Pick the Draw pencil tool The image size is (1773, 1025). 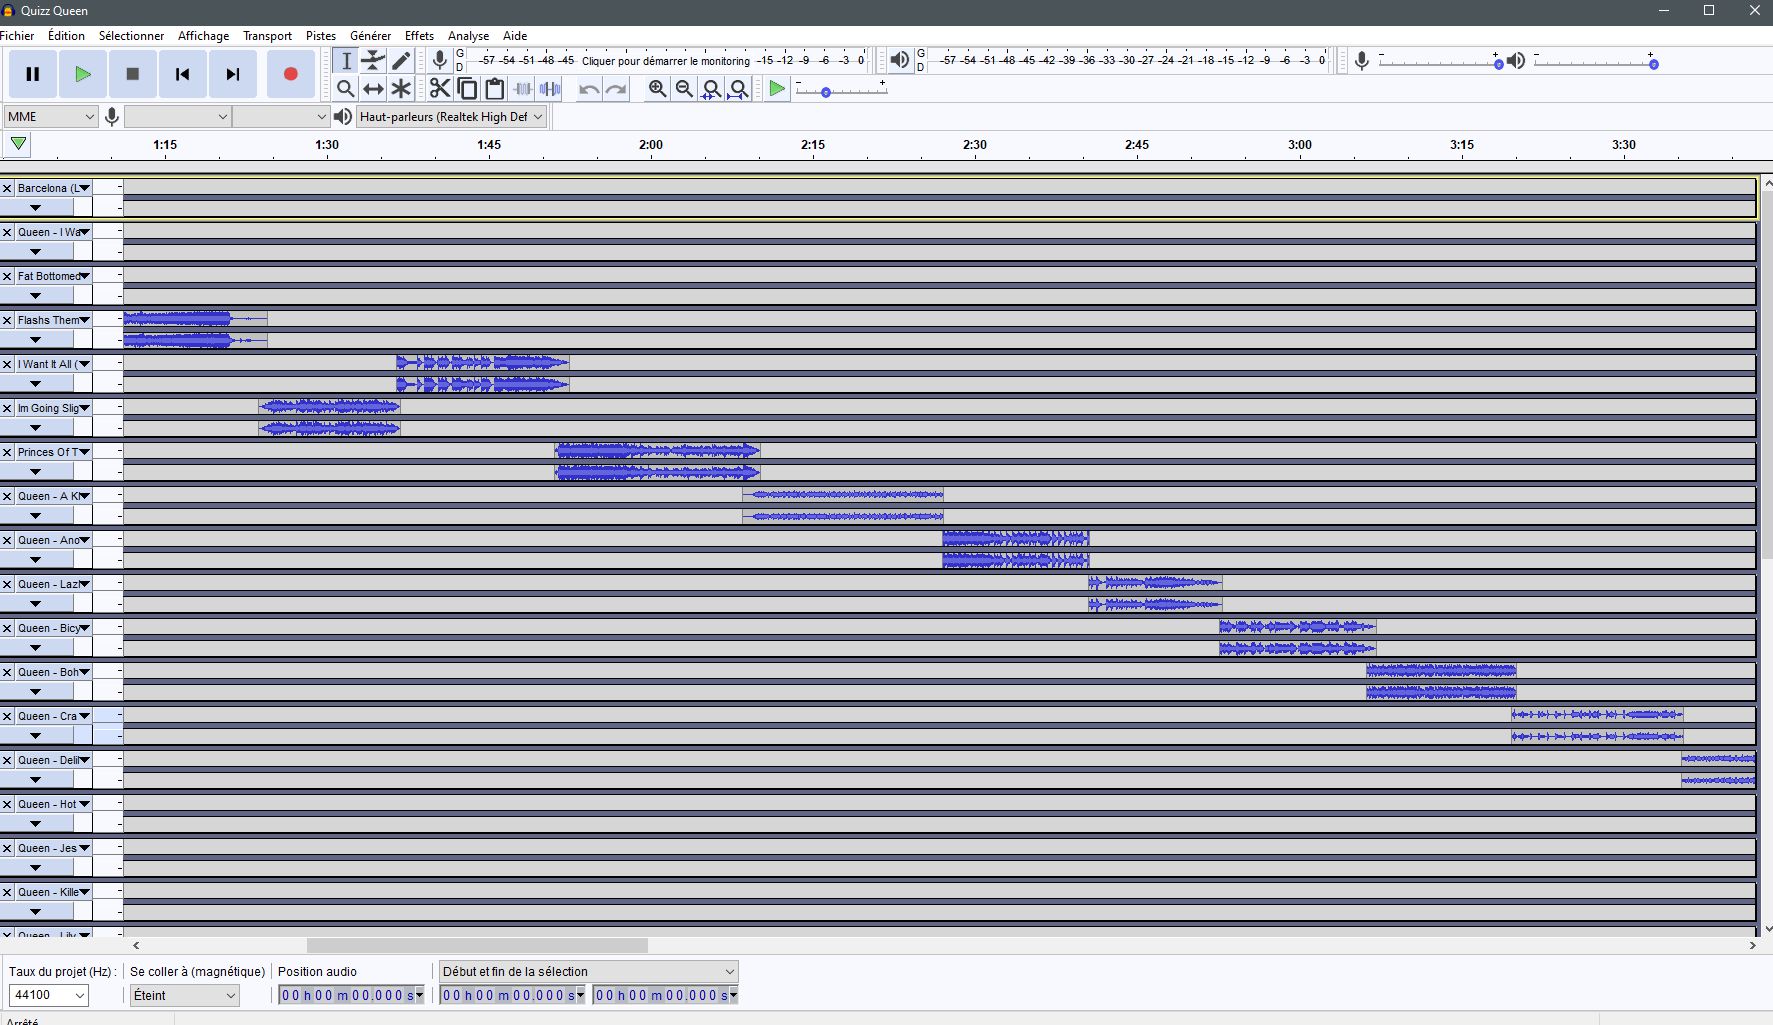coord(401,61)
